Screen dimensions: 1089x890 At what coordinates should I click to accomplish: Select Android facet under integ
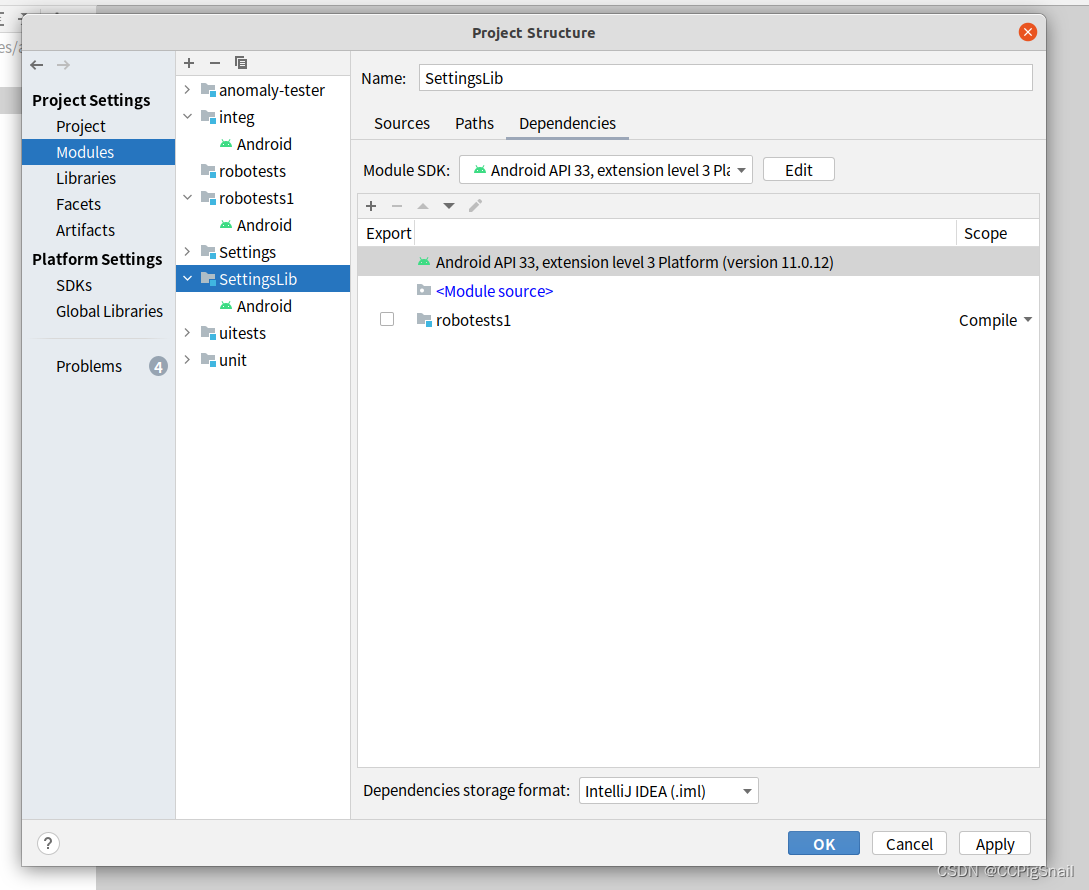pos(256,144)
